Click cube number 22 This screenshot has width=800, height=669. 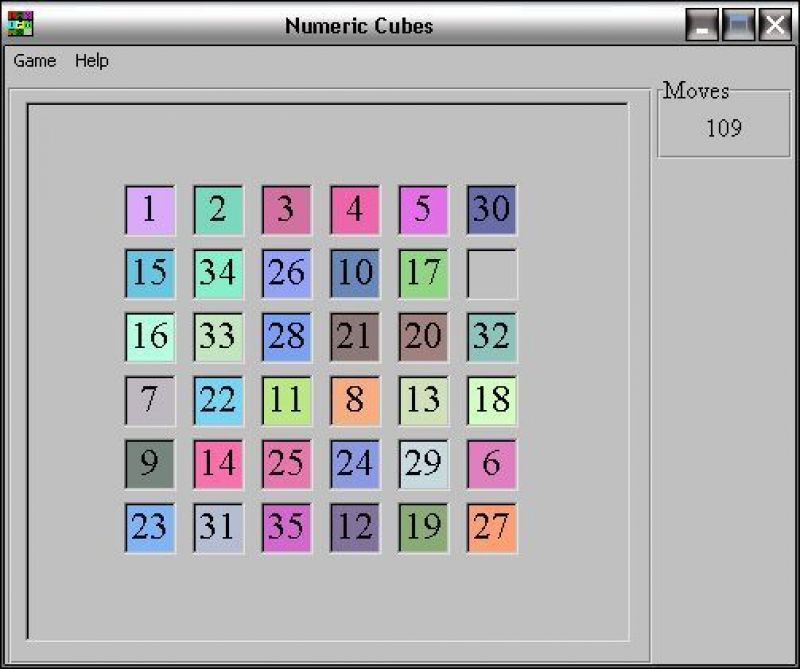[x=218, y=401]
